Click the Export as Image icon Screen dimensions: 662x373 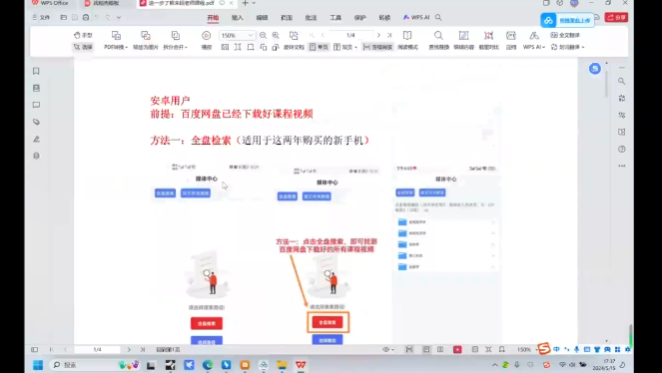click(146, 40)
